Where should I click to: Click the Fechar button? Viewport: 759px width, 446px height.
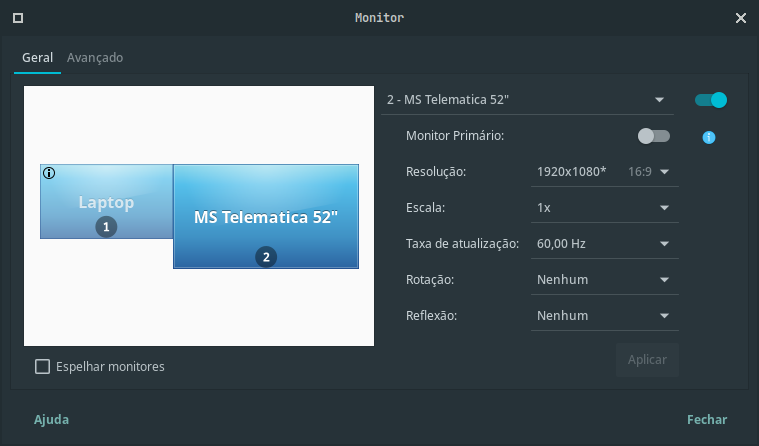(707, 419)
